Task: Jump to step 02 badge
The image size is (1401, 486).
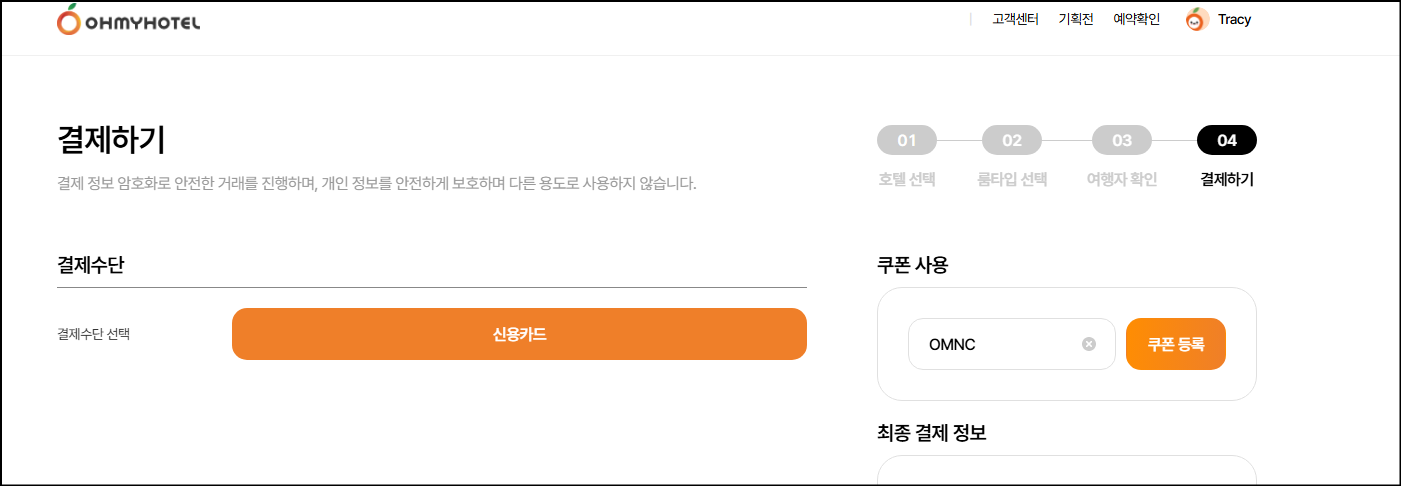Action: tap(1012, 141)
